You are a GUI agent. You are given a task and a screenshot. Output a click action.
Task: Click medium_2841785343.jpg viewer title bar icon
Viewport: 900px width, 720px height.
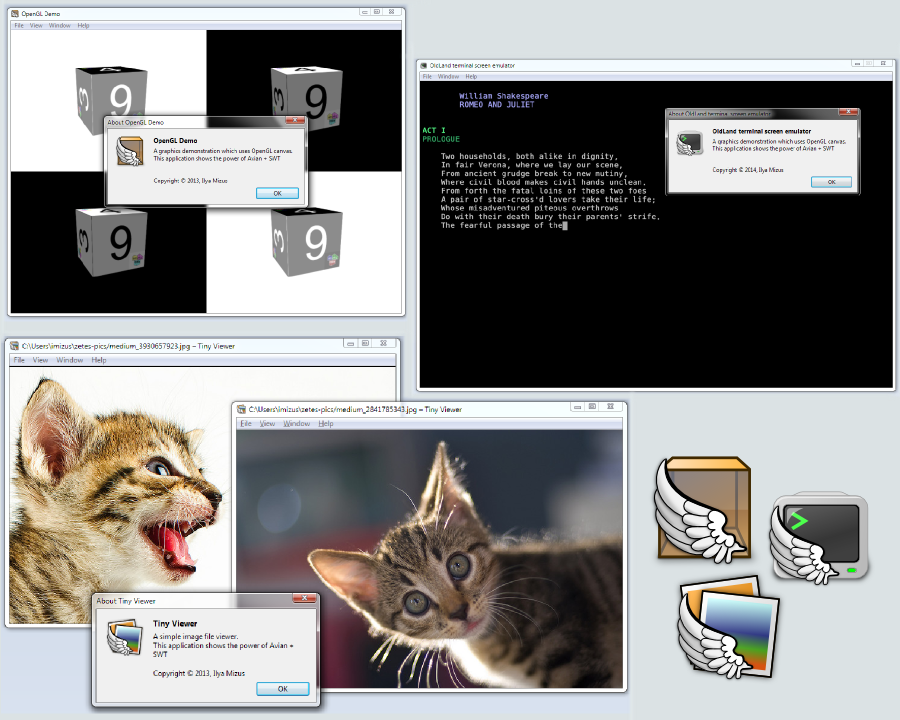[x=242, y=409]
